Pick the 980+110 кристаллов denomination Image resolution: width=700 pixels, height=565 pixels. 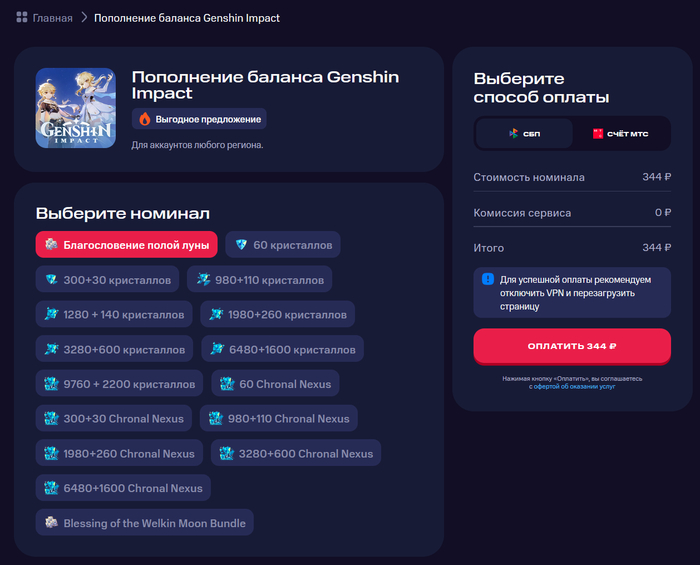[x=259, y=279]
